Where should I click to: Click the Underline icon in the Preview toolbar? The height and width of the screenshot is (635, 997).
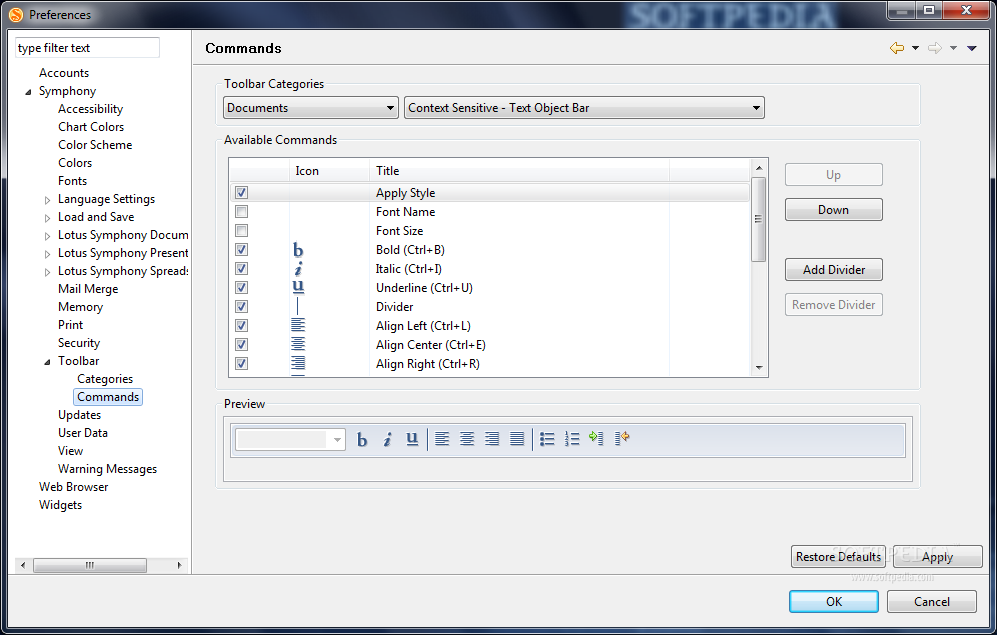pyautogui.click(x=412, y=439)
